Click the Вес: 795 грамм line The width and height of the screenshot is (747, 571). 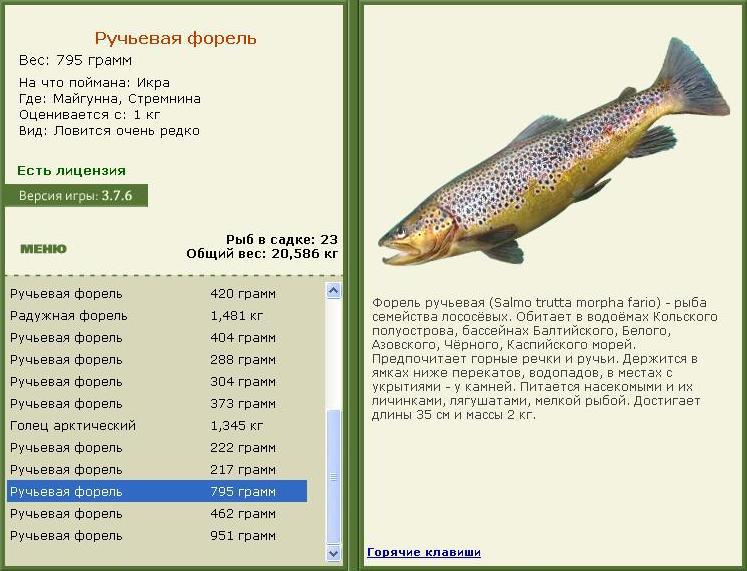75,60
